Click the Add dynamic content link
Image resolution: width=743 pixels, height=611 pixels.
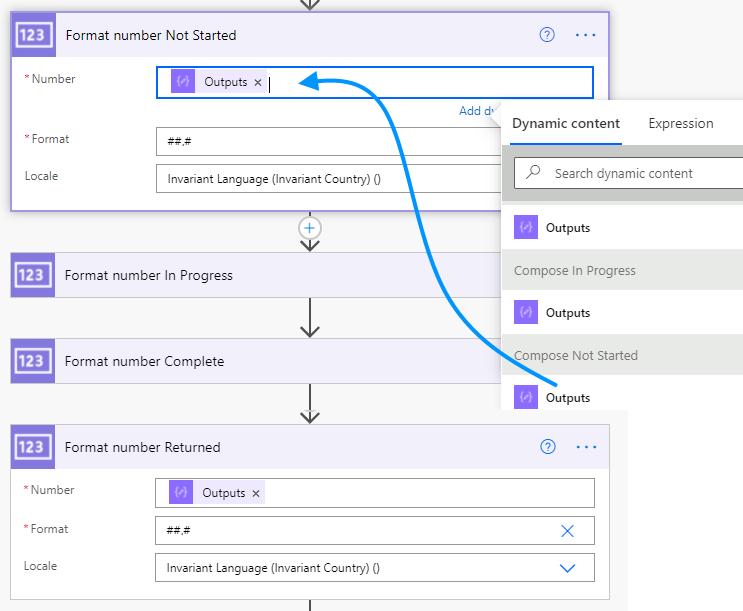click(478, 111)
